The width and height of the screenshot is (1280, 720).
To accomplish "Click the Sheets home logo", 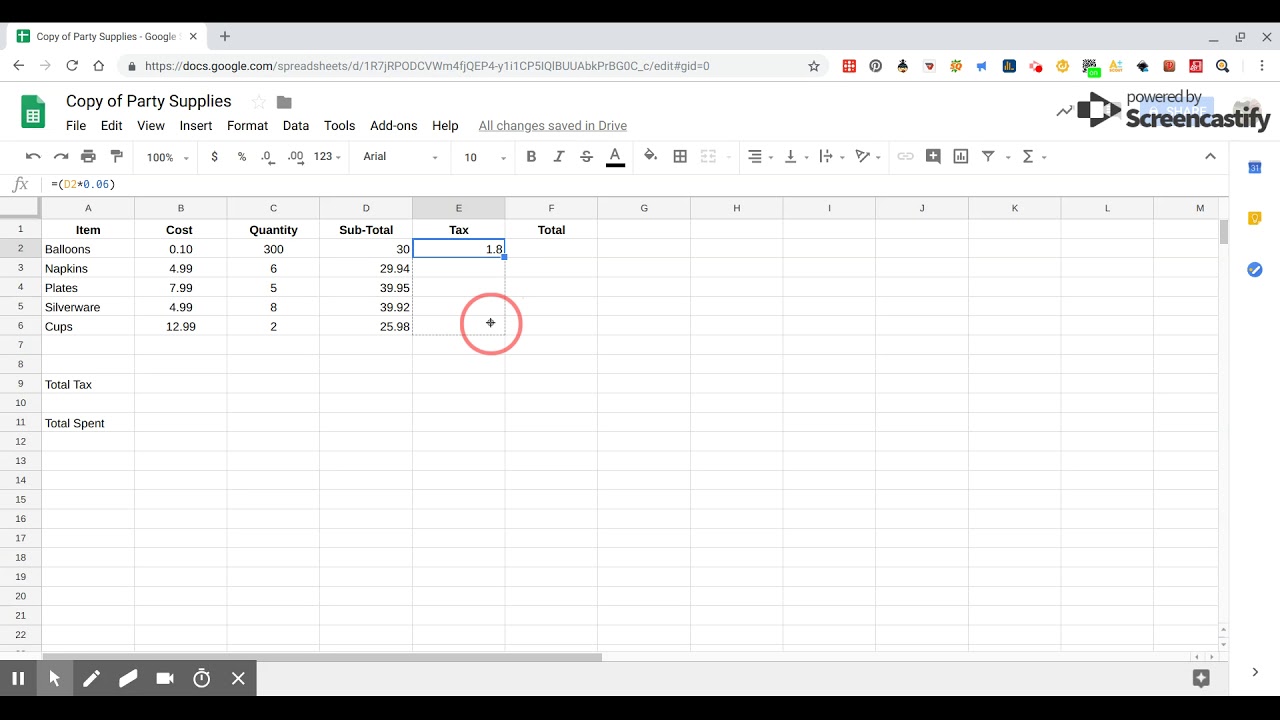I will pos(33,112).
